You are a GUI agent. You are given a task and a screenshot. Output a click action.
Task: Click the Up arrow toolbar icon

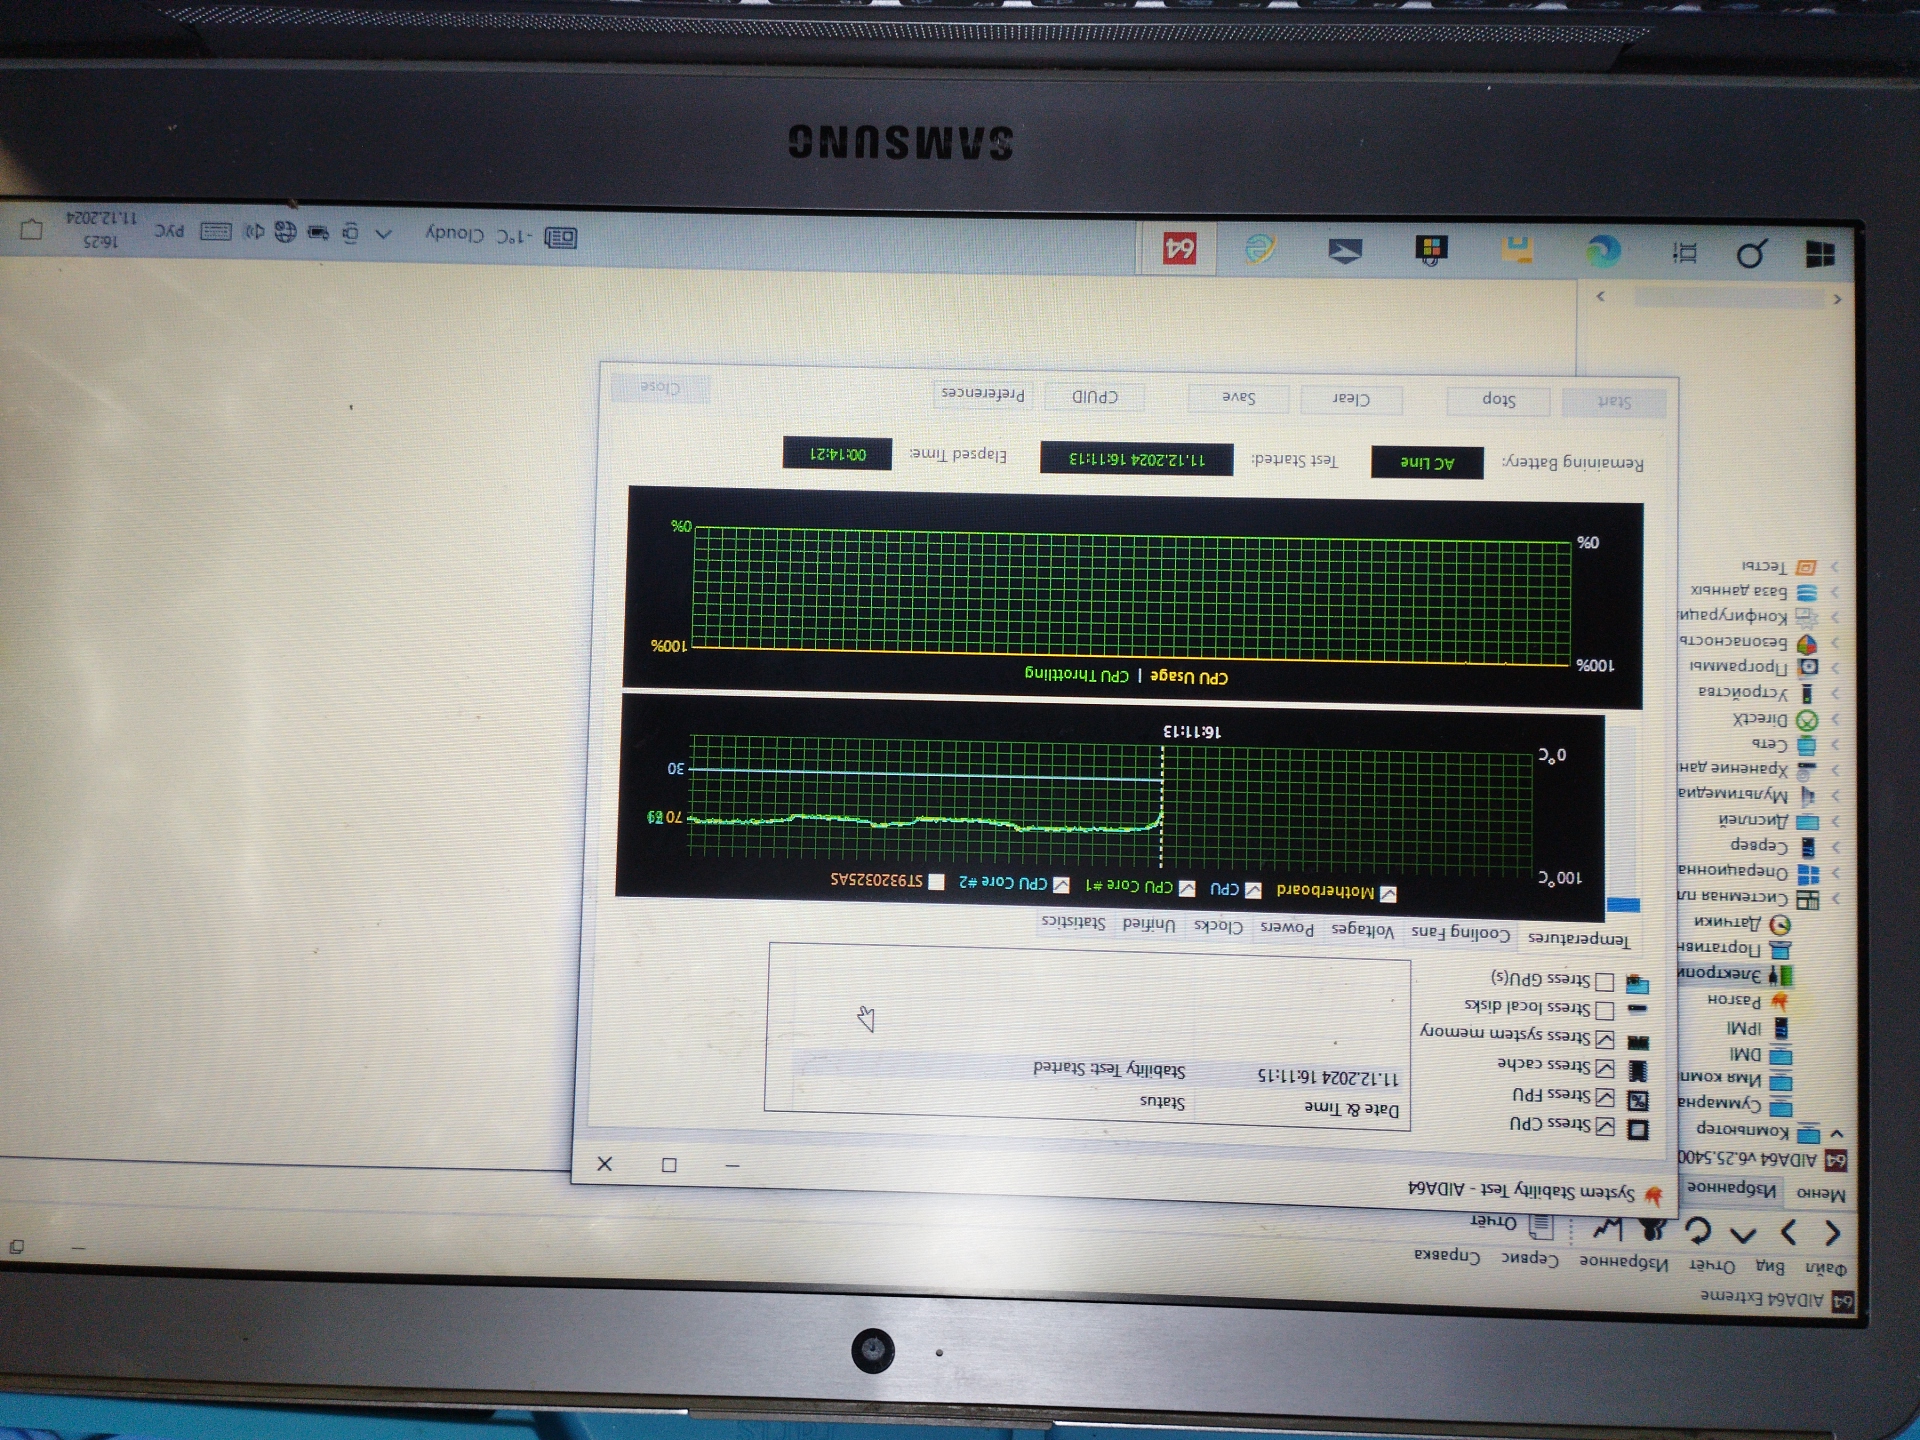click(1743, 1234)
